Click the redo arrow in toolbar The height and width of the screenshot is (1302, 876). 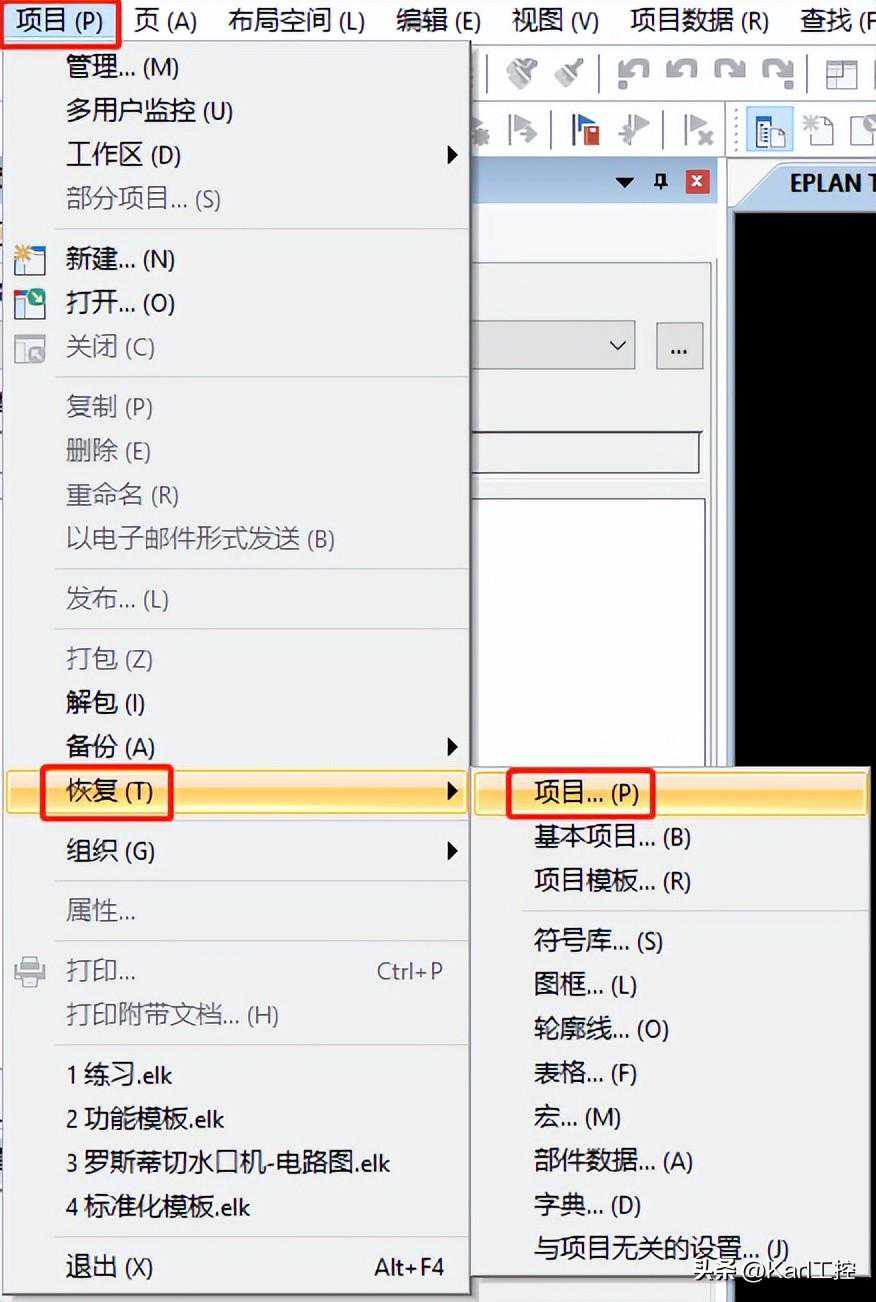click(x=729, y=72)
